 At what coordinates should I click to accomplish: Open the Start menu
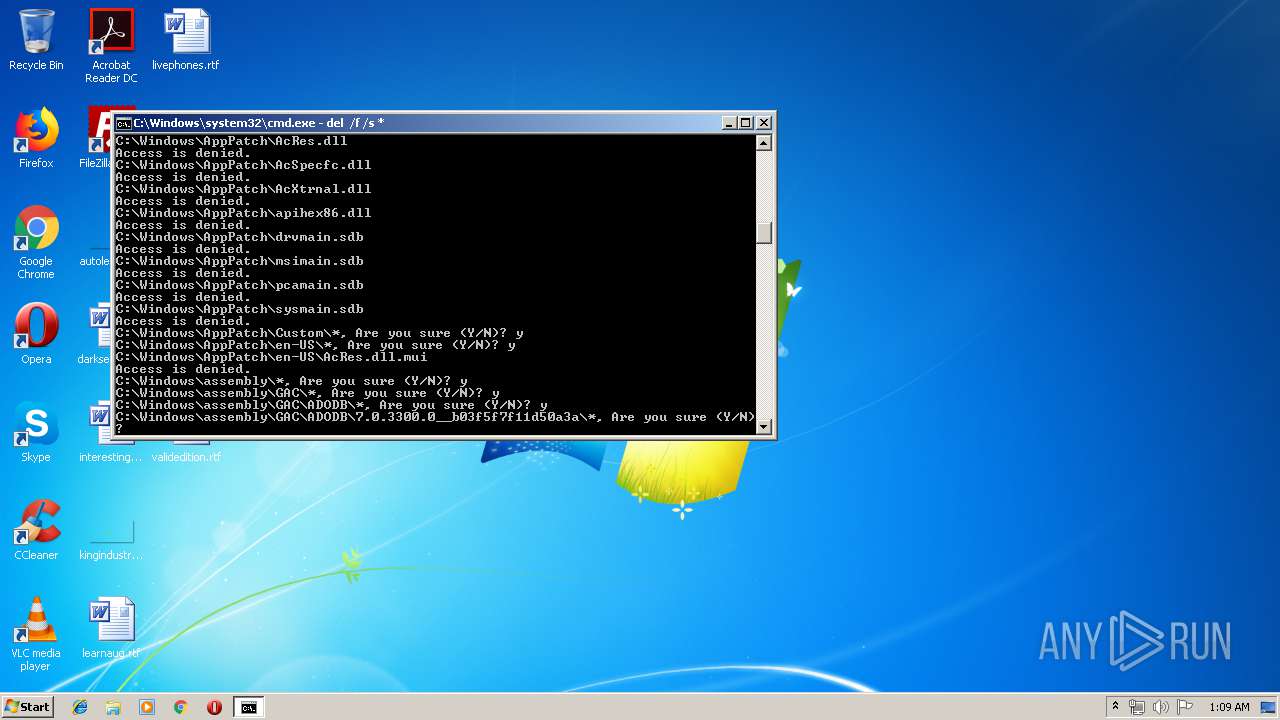pos(27,707)
